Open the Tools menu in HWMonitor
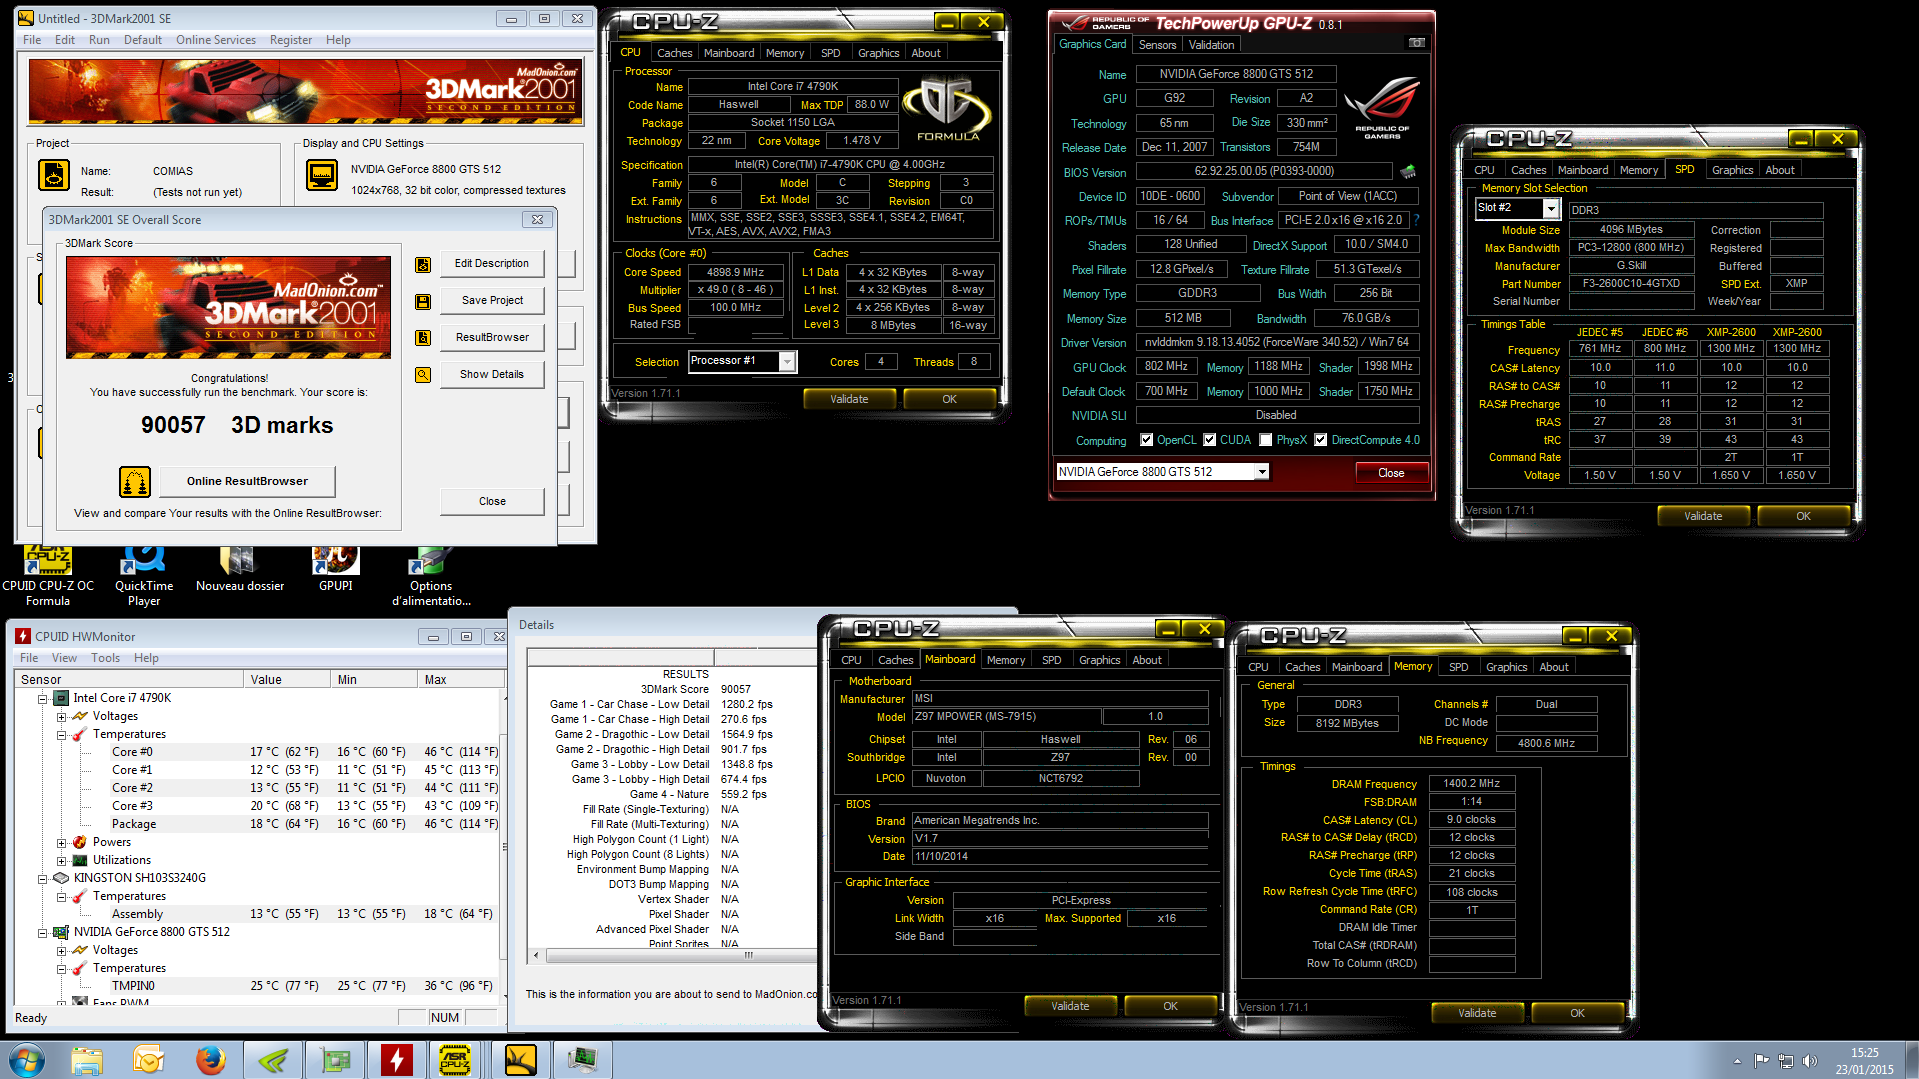 (106, 658)
